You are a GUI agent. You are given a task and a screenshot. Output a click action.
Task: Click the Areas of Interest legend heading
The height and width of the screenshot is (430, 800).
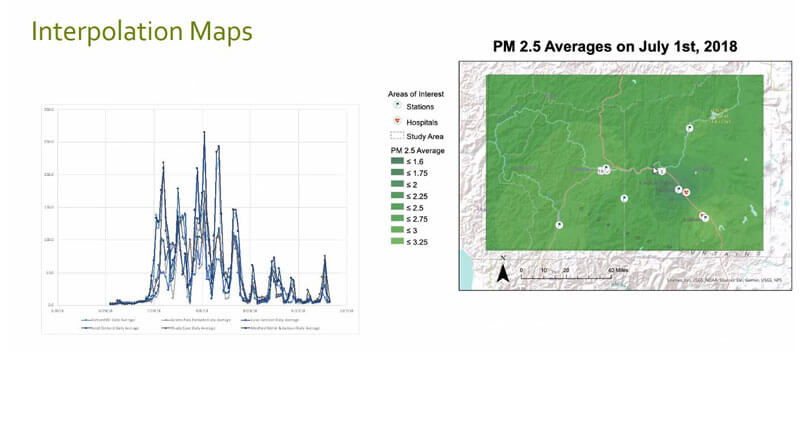(416, 92)
